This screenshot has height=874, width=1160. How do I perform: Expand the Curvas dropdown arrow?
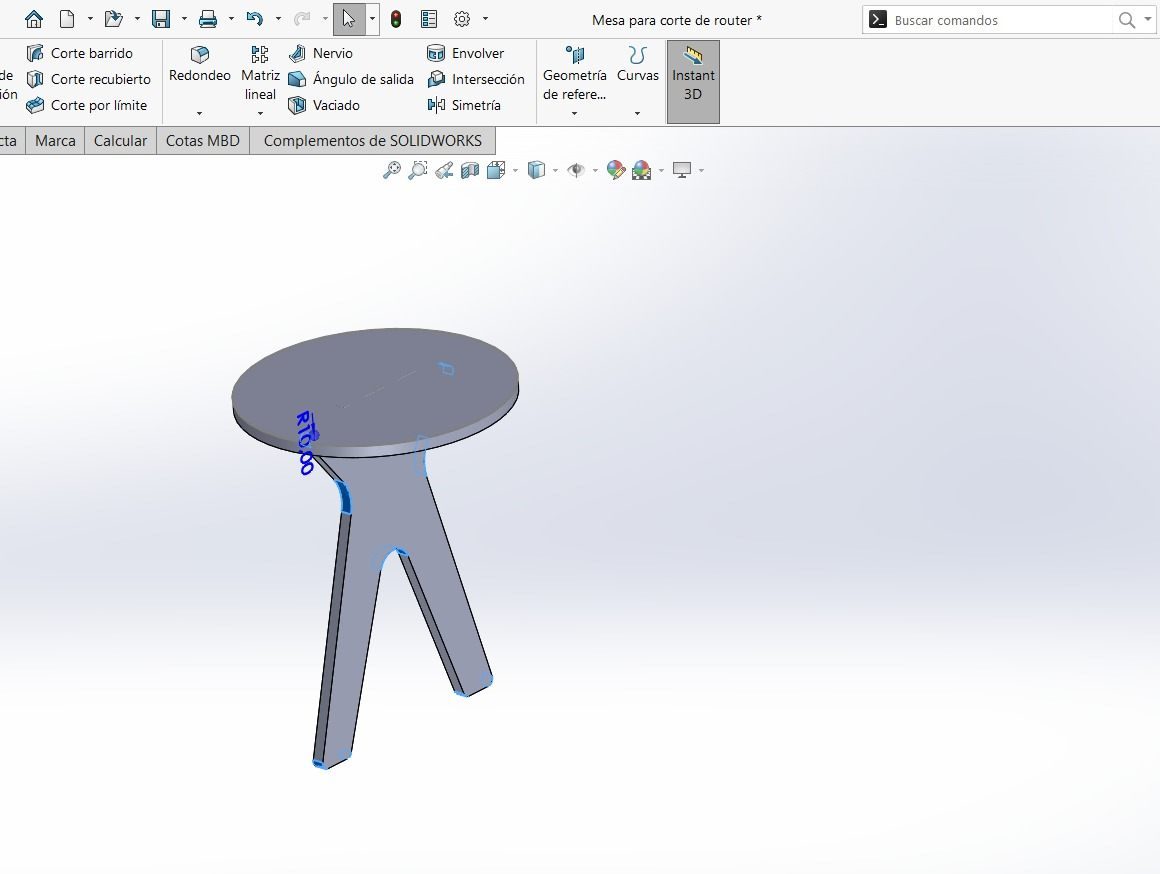tap(638, 113)
